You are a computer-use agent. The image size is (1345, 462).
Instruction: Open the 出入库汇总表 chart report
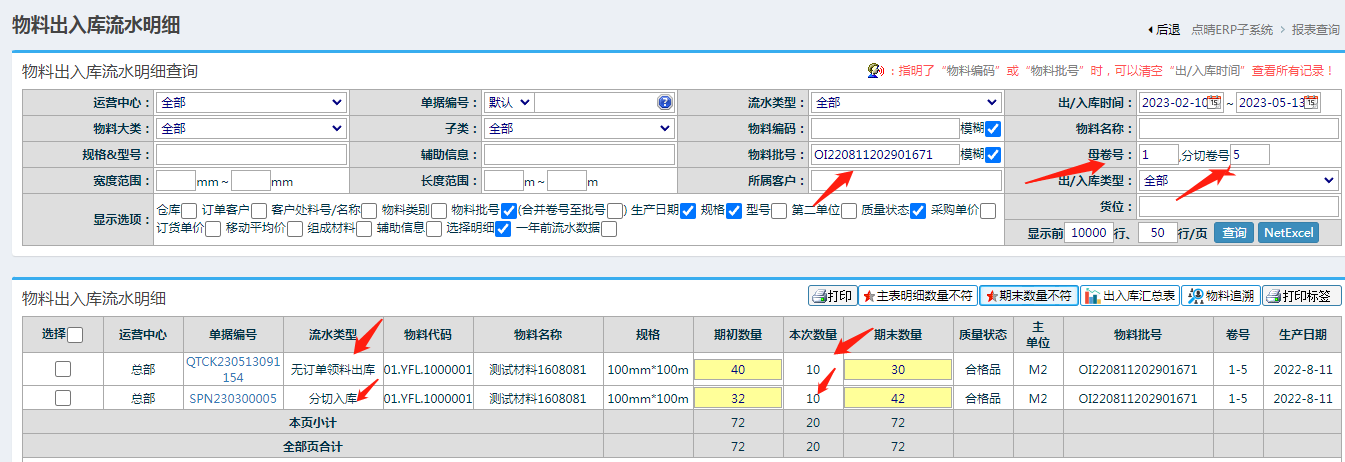(x=1128, y=296)
